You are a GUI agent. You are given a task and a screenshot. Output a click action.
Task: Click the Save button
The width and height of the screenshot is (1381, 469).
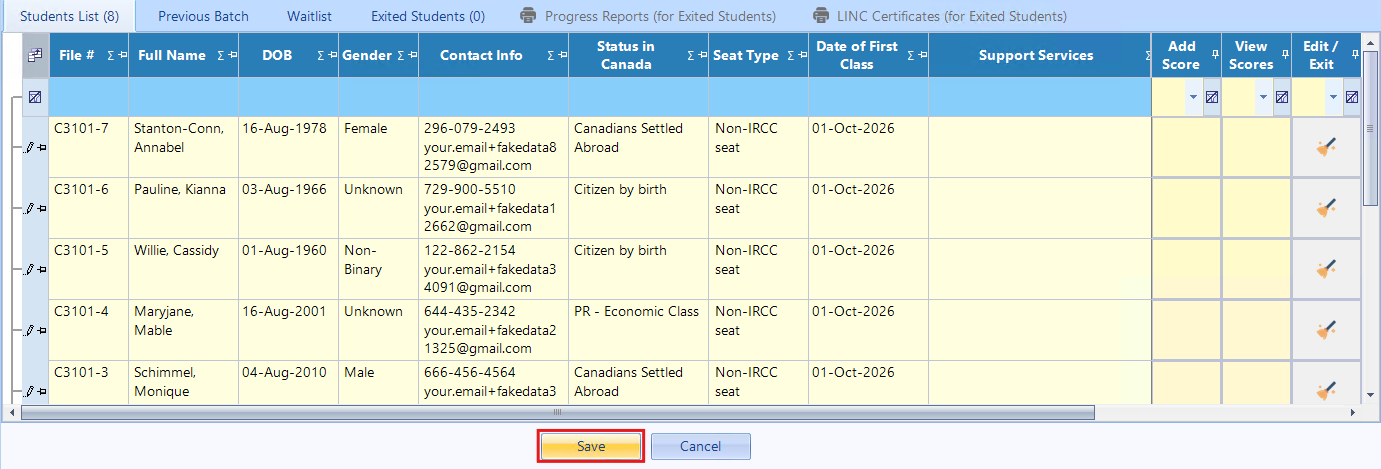591,447
